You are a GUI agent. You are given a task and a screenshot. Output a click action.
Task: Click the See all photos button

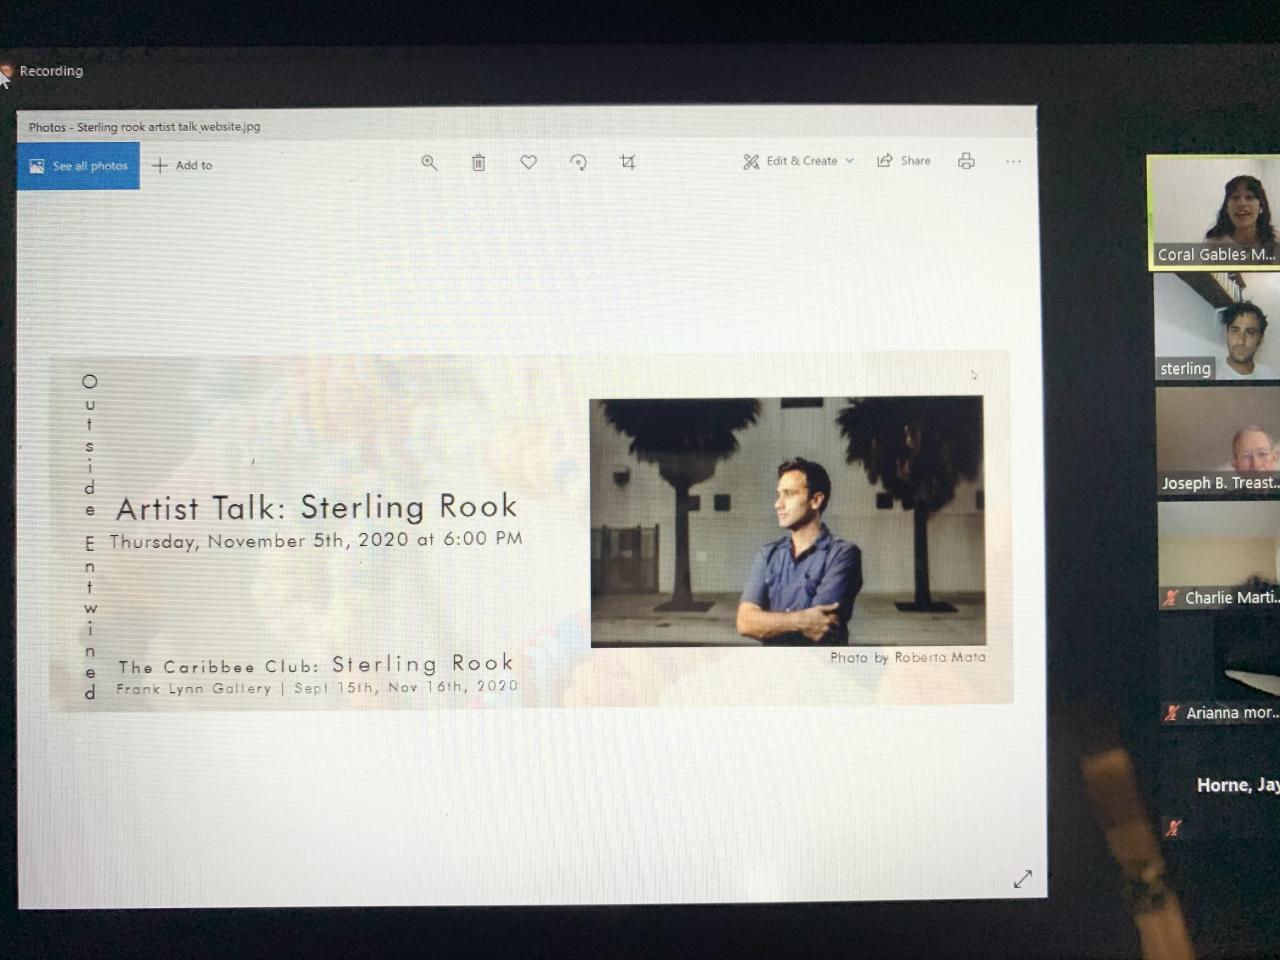tap(78, 166)
